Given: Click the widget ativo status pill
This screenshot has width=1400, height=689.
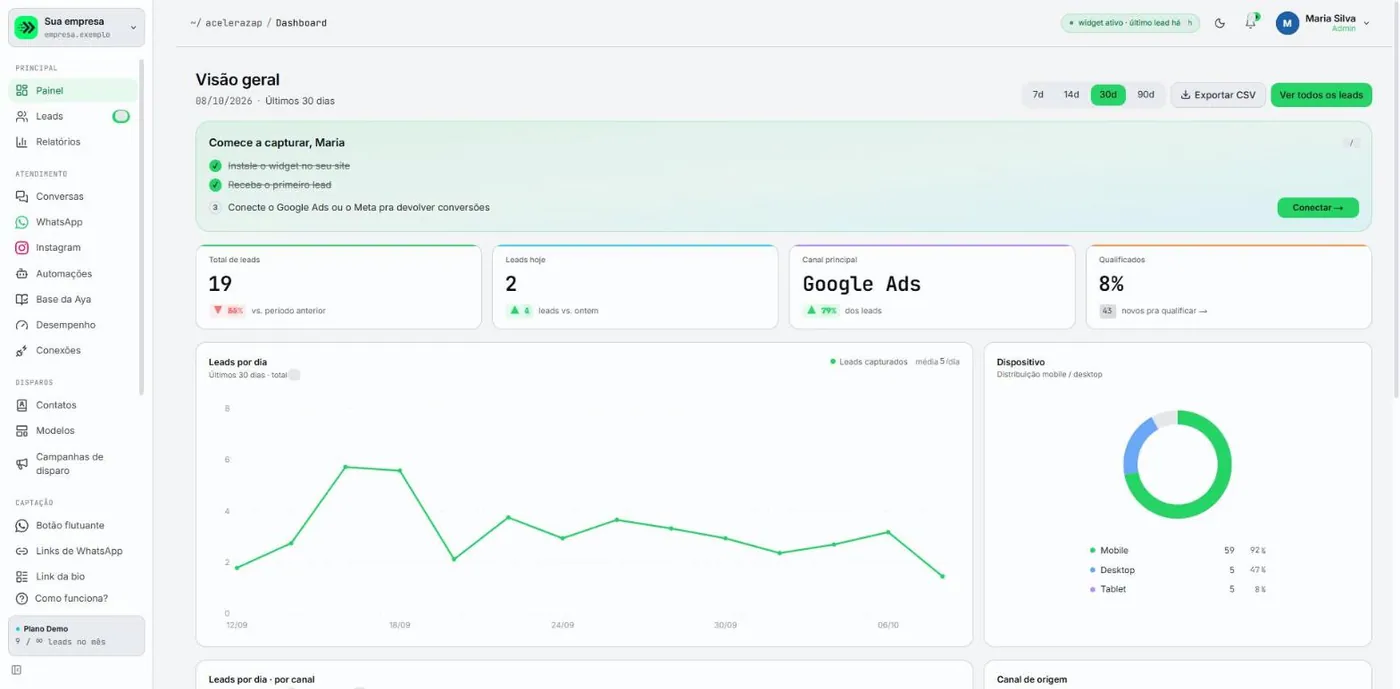Looking at the screenshot, I should coord(1130,23).
